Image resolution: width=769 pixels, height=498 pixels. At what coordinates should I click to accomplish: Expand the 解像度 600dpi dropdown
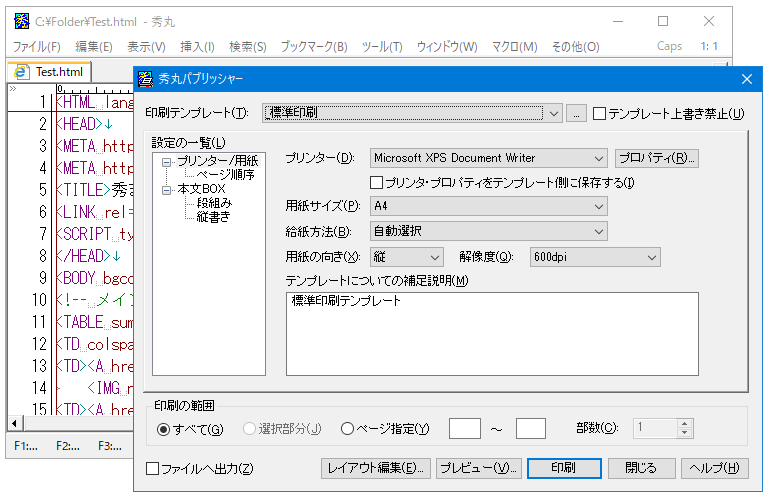651,258
